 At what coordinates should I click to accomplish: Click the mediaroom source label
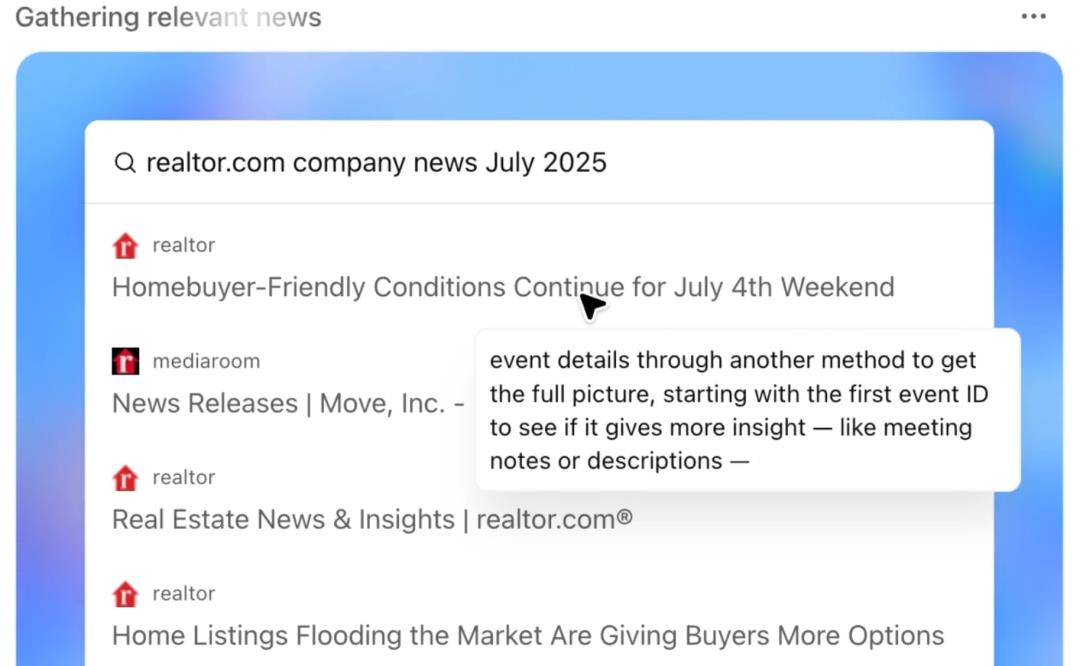click(206, 361)
